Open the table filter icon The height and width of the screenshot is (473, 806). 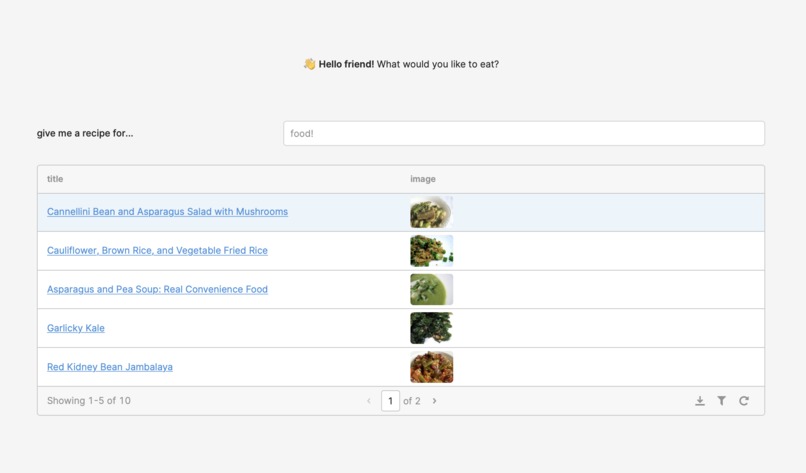tap(722, 401)
